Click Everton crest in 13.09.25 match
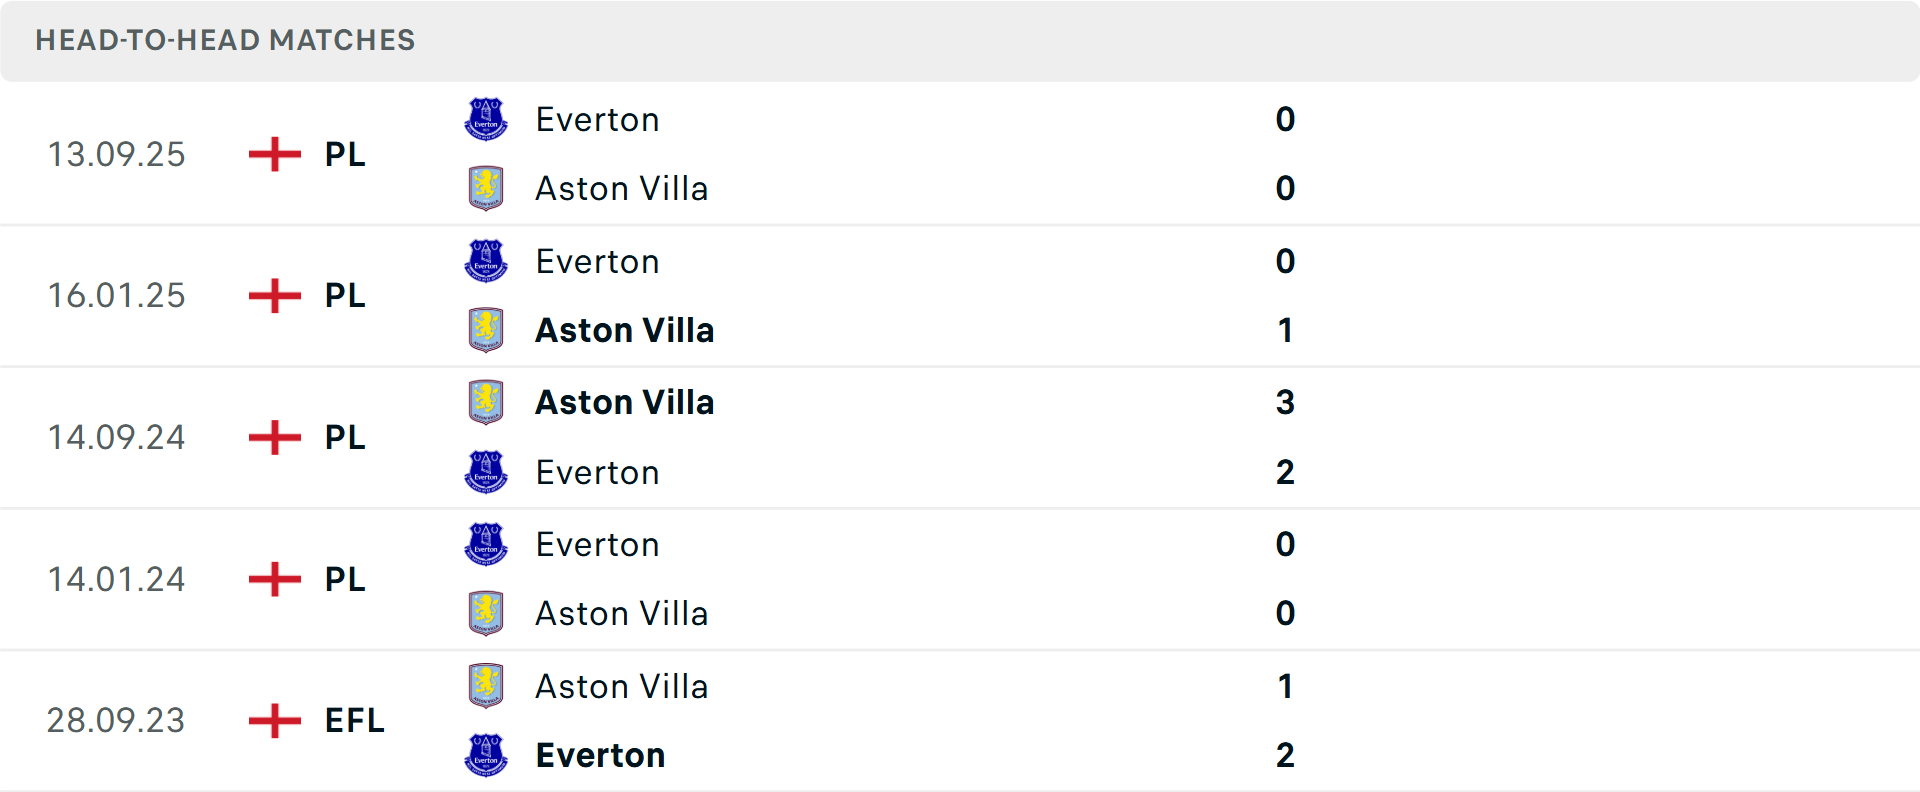 [x=486, y=119]
